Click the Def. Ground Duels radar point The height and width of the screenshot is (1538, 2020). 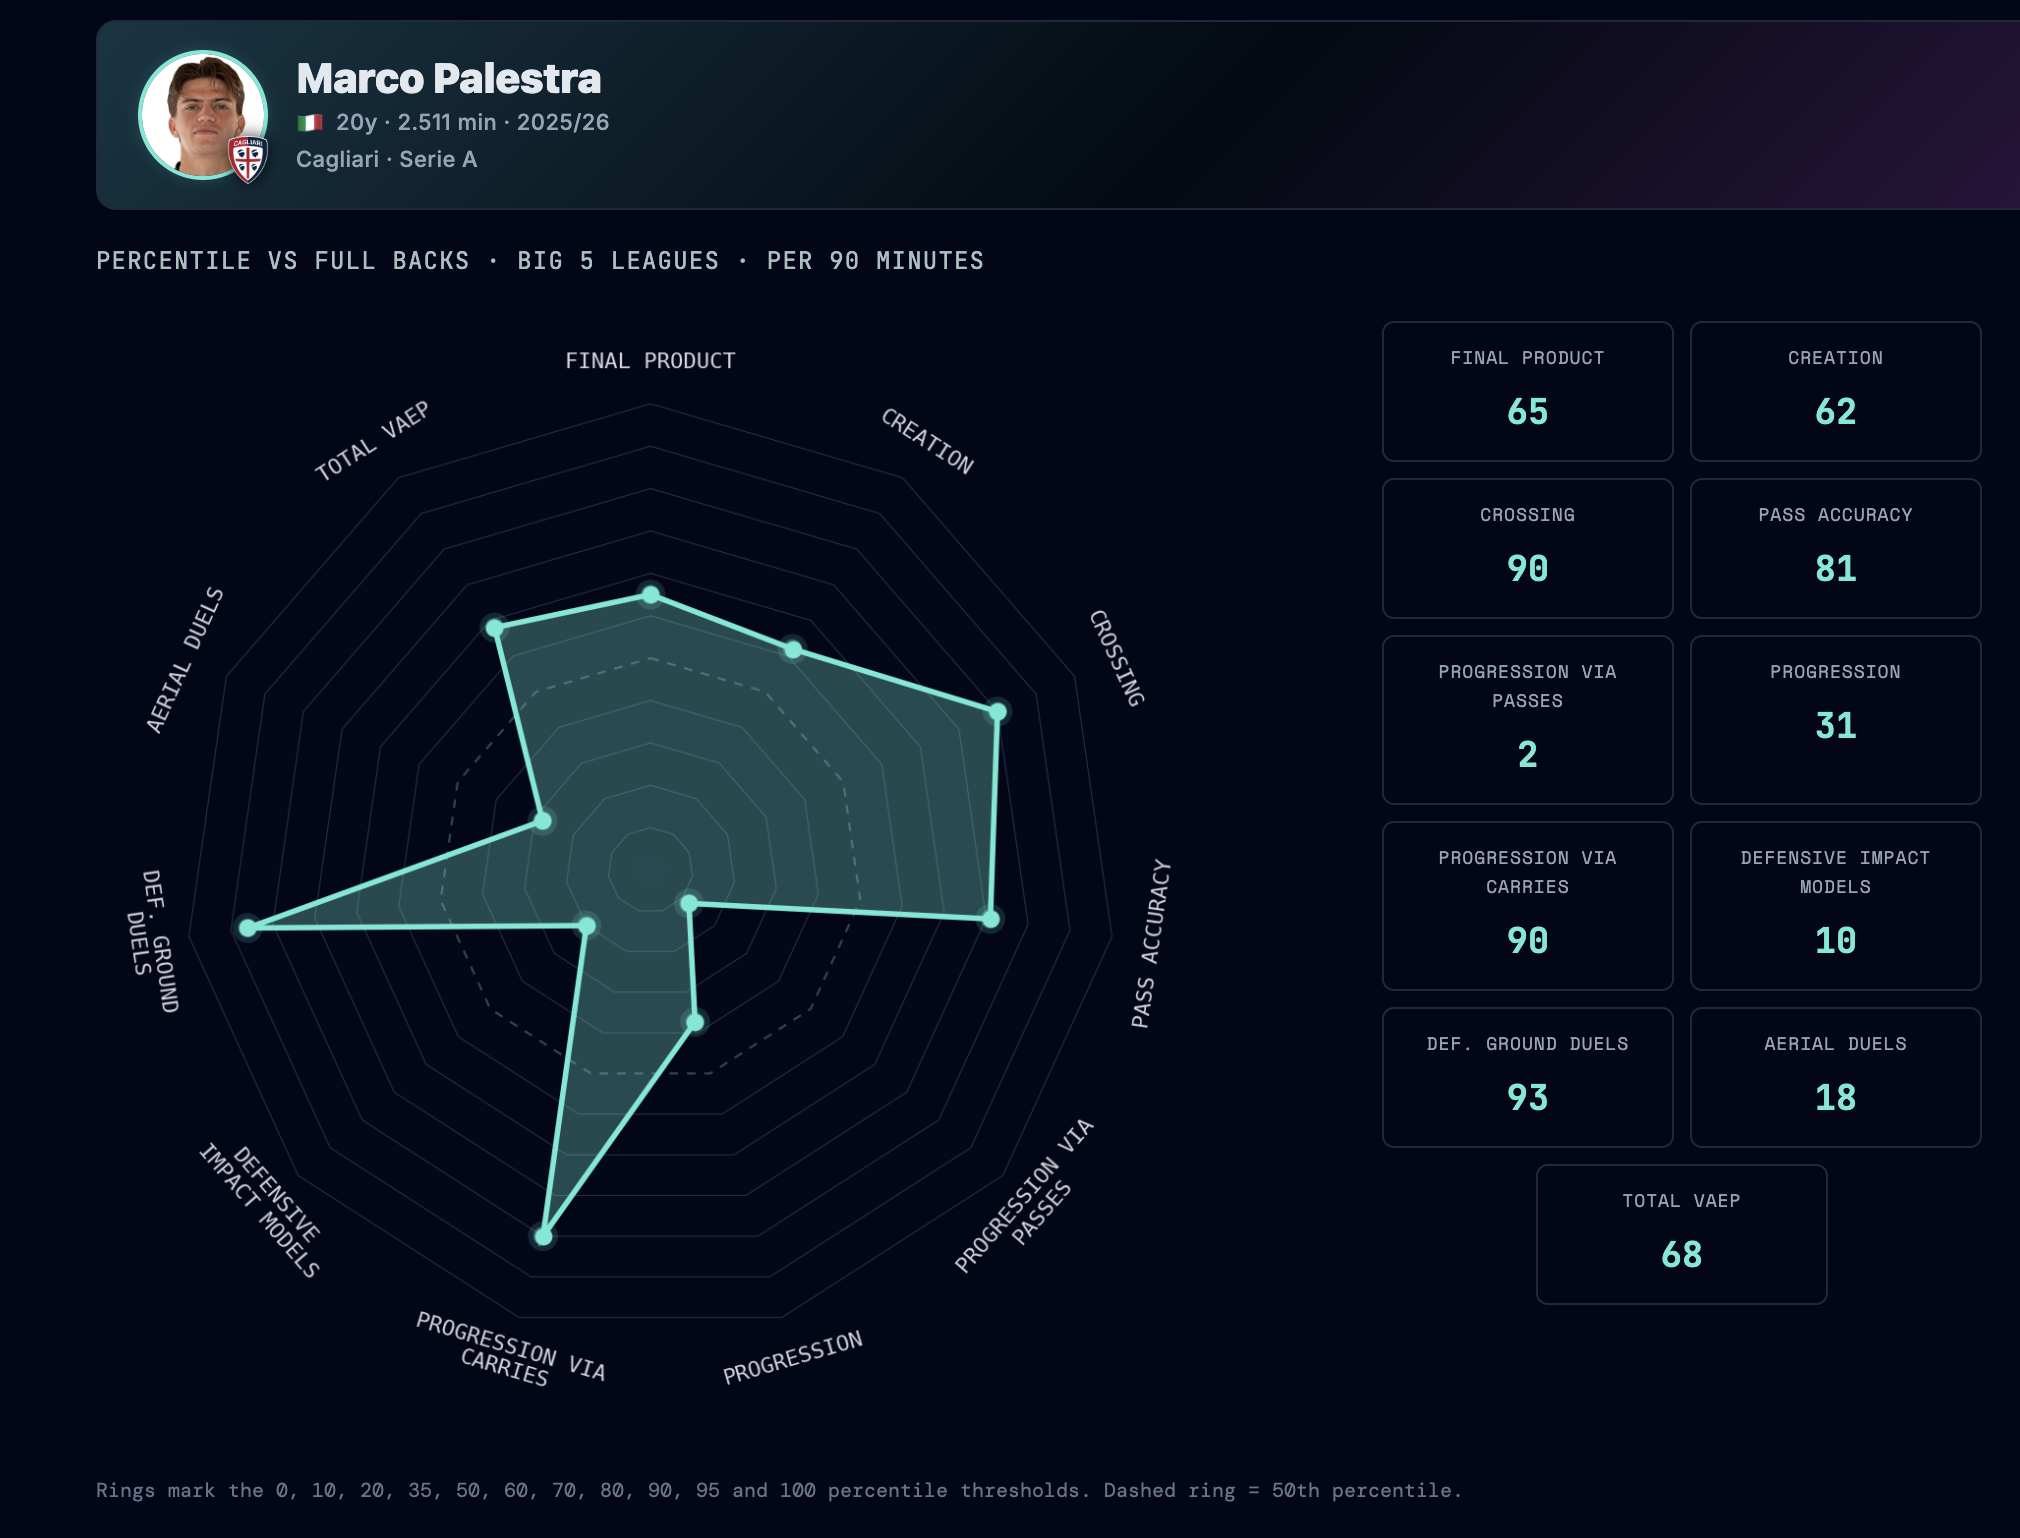(x=248, y=928)
